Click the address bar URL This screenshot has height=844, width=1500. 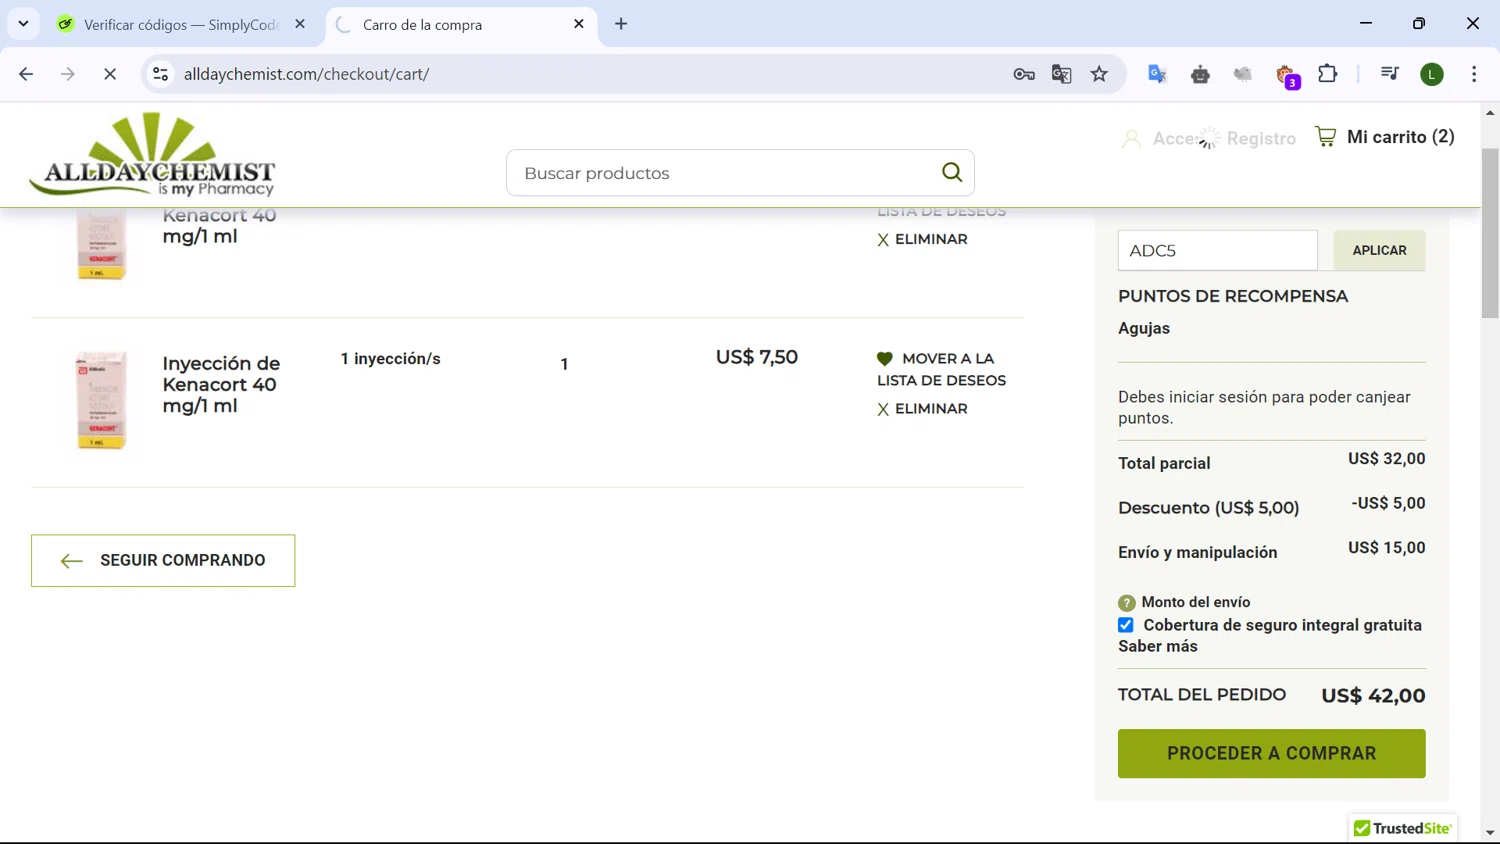306,74
